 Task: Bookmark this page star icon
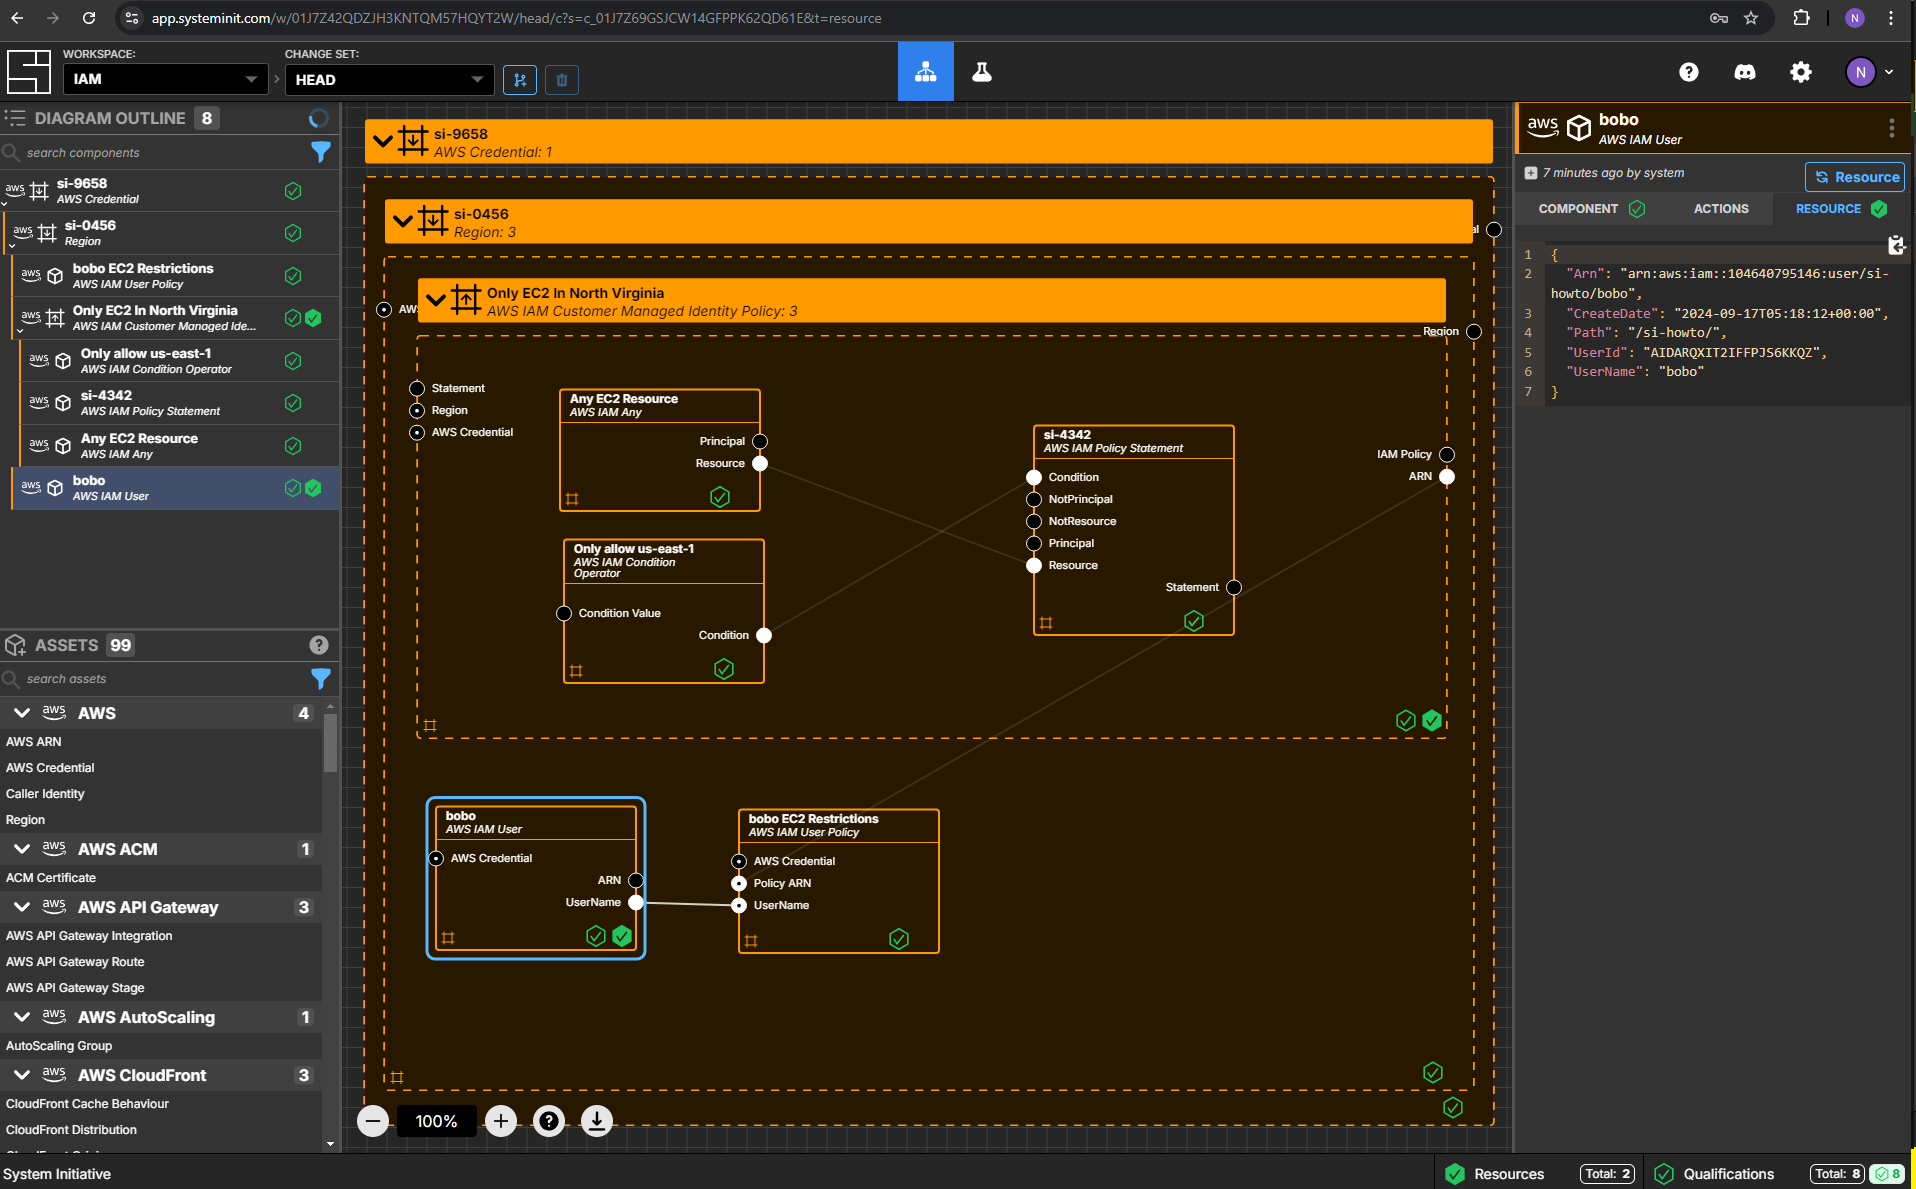(x=1751, y=18)
